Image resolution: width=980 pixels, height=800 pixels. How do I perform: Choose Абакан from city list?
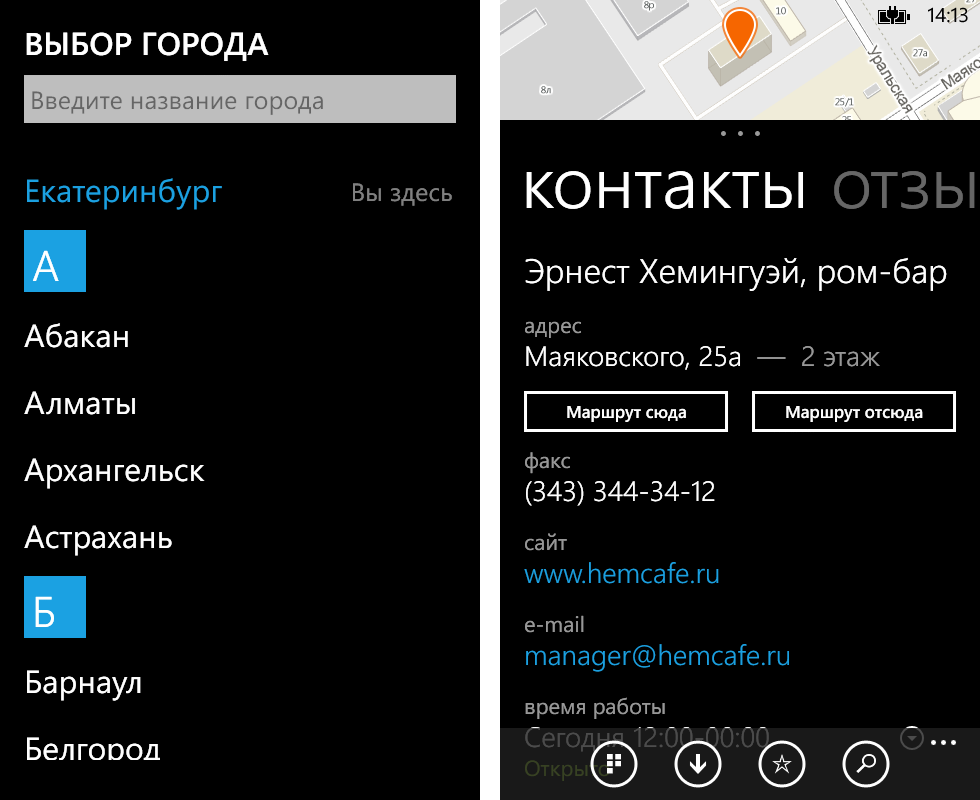click(77, 337)
